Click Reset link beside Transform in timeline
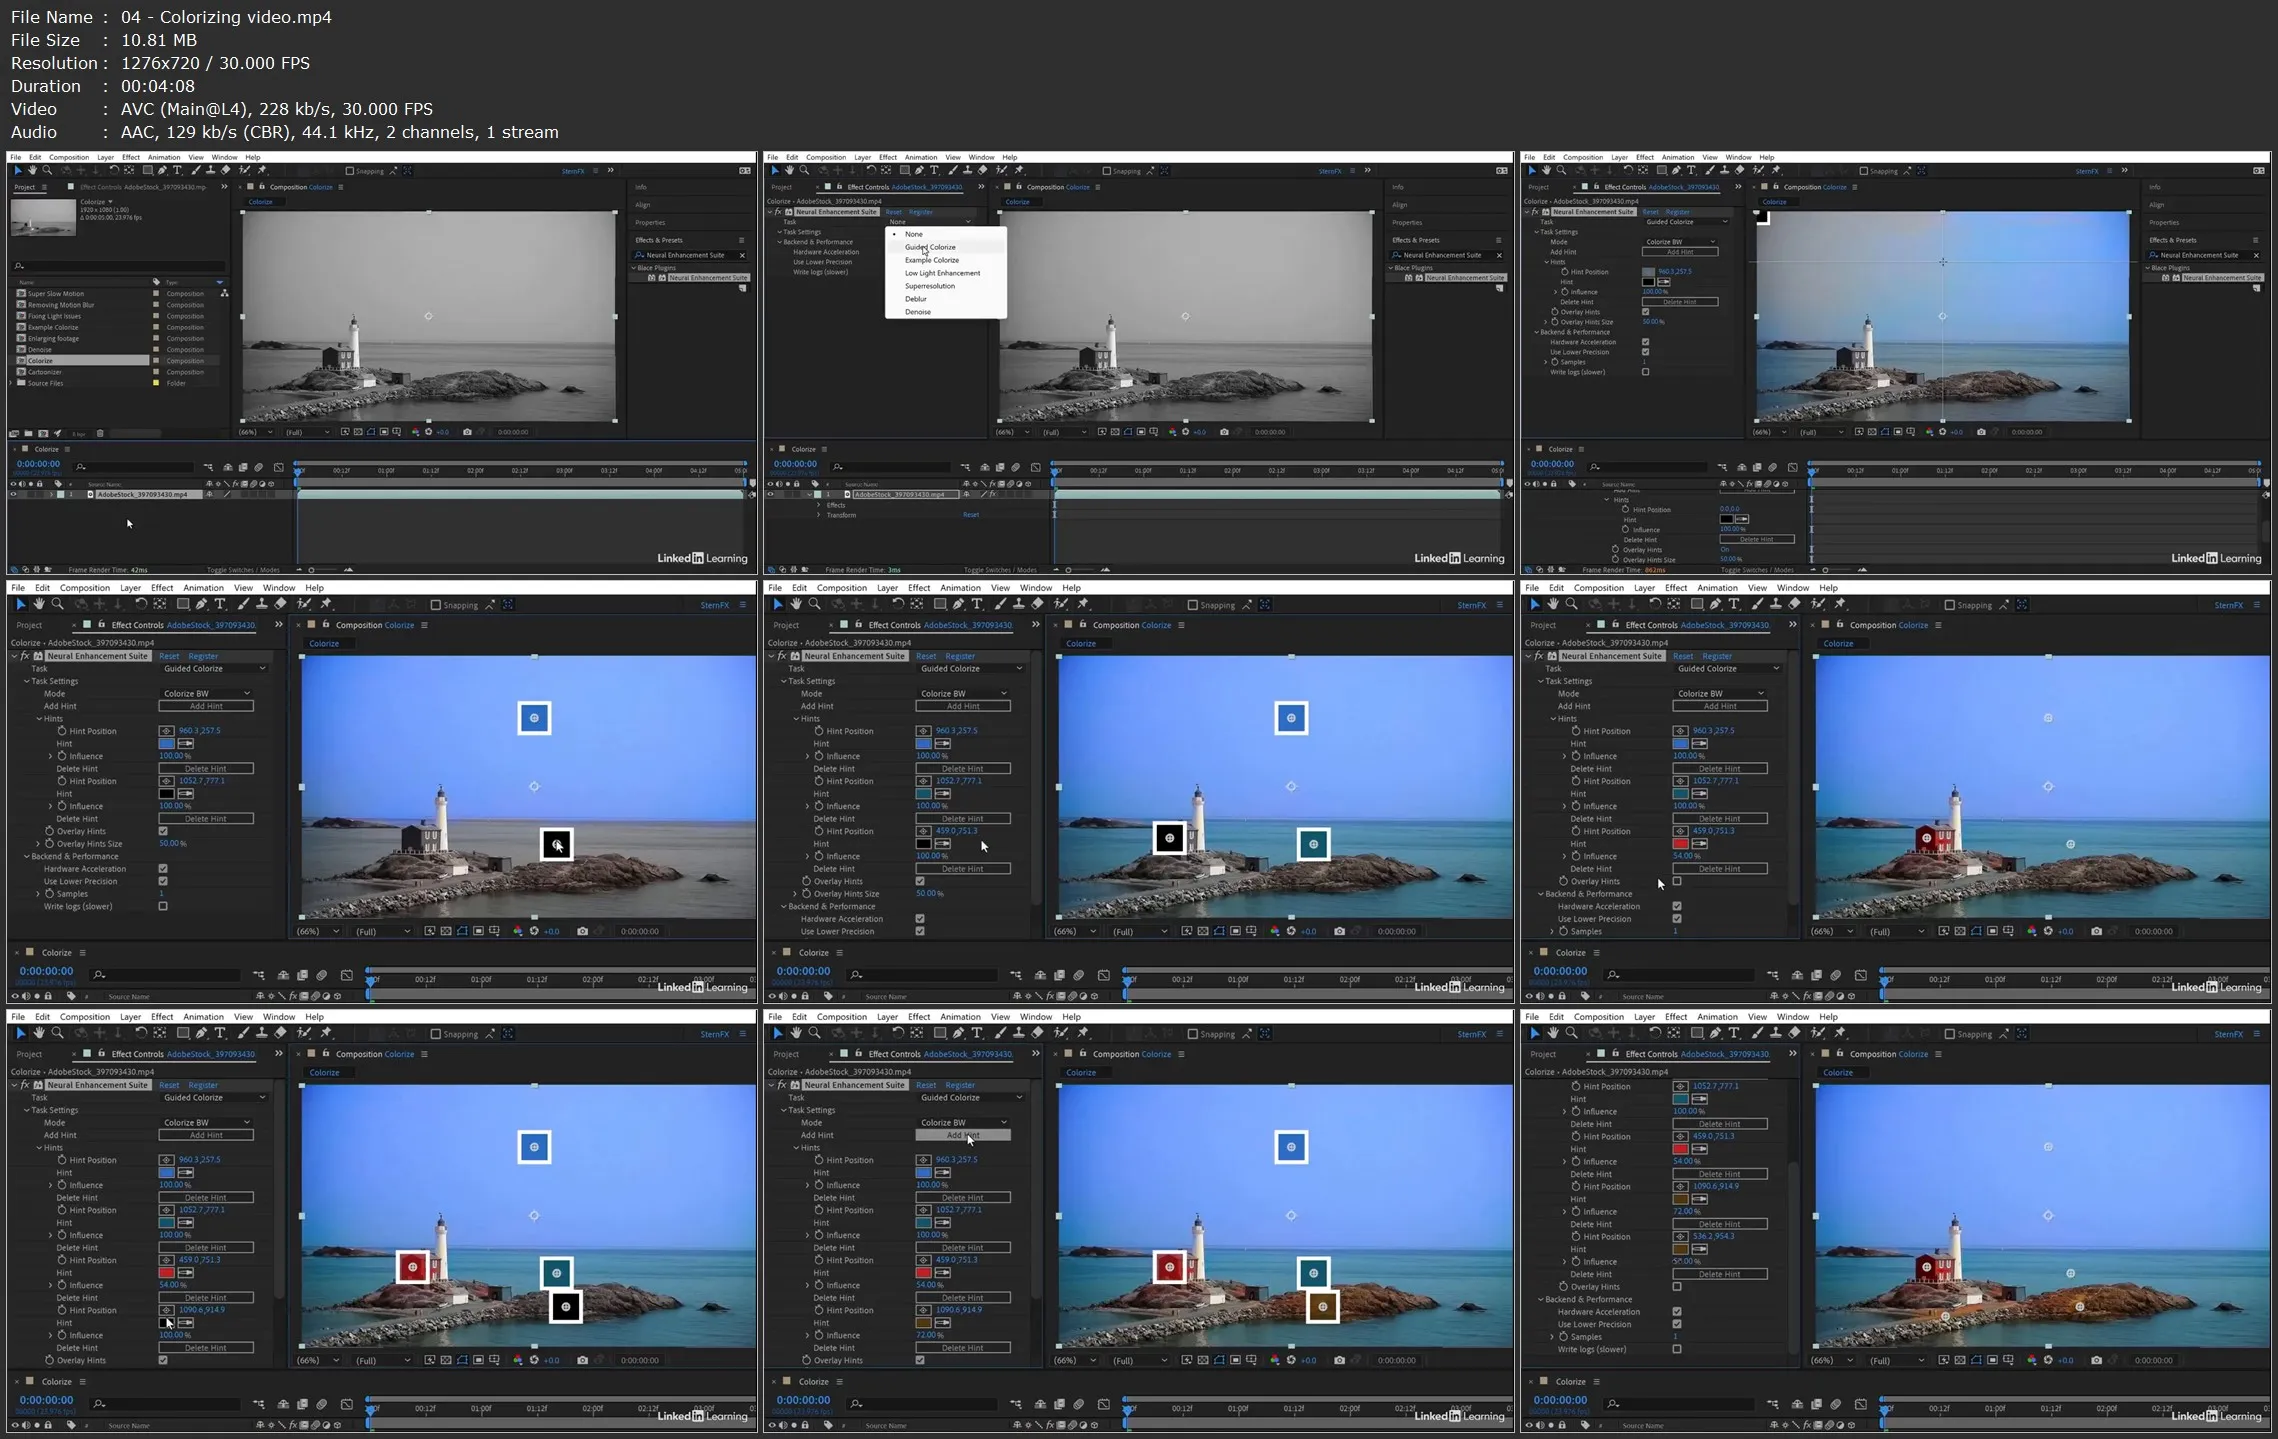 971,515
